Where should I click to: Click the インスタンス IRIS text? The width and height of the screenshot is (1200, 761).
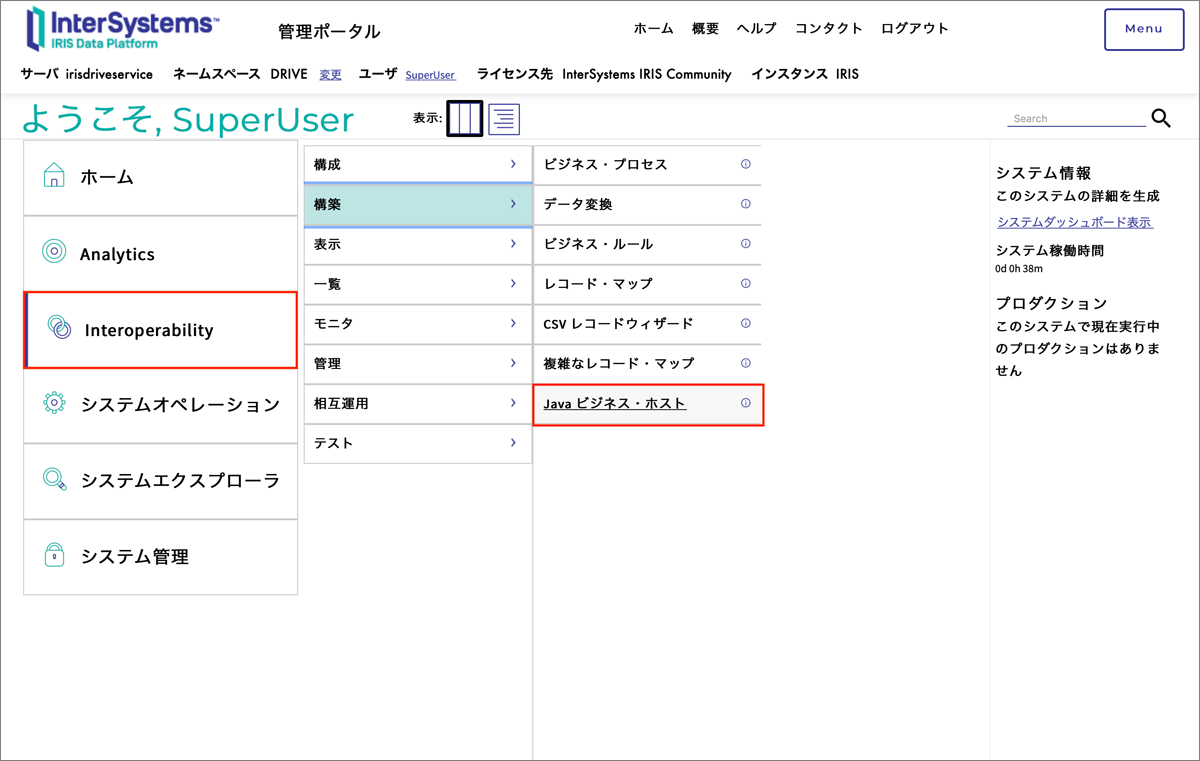804,74
